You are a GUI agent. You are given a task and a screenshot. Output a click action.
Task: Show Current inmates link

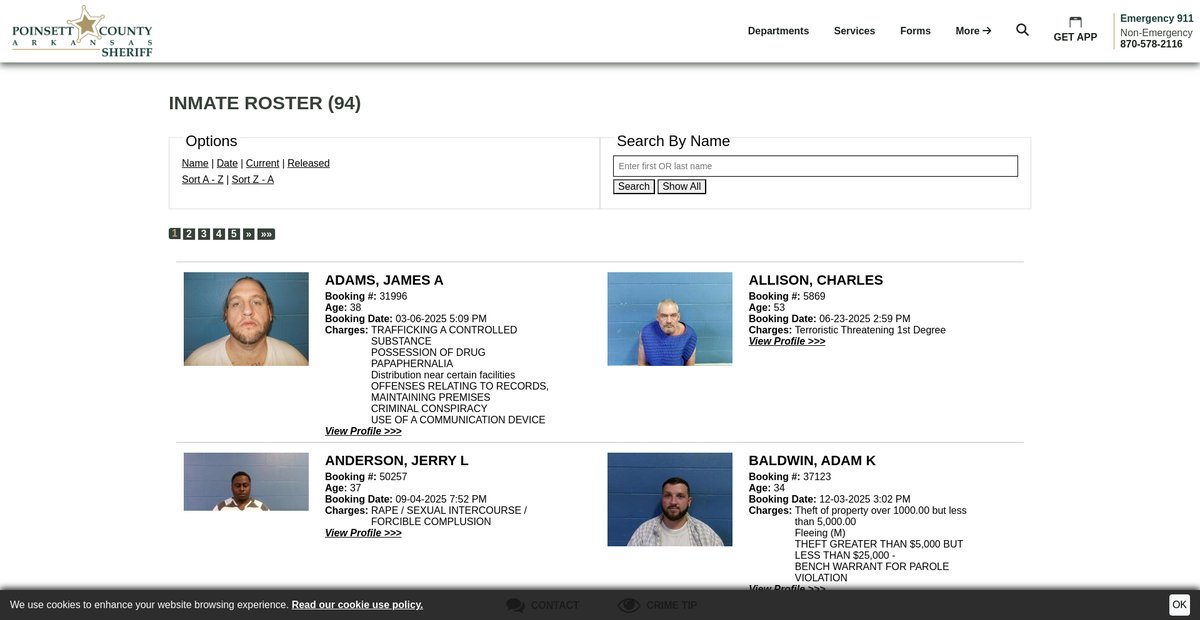(262, 163)
